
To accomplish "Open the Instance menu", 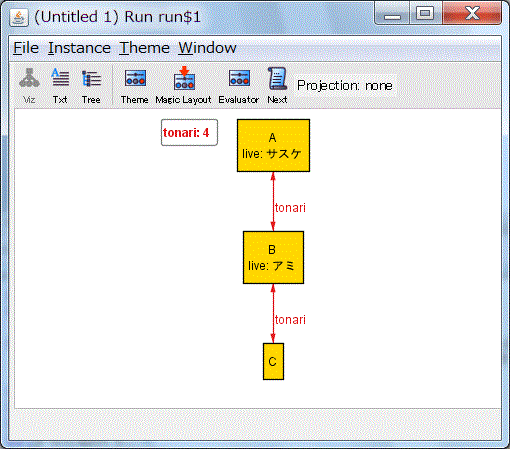I will 79,48.
